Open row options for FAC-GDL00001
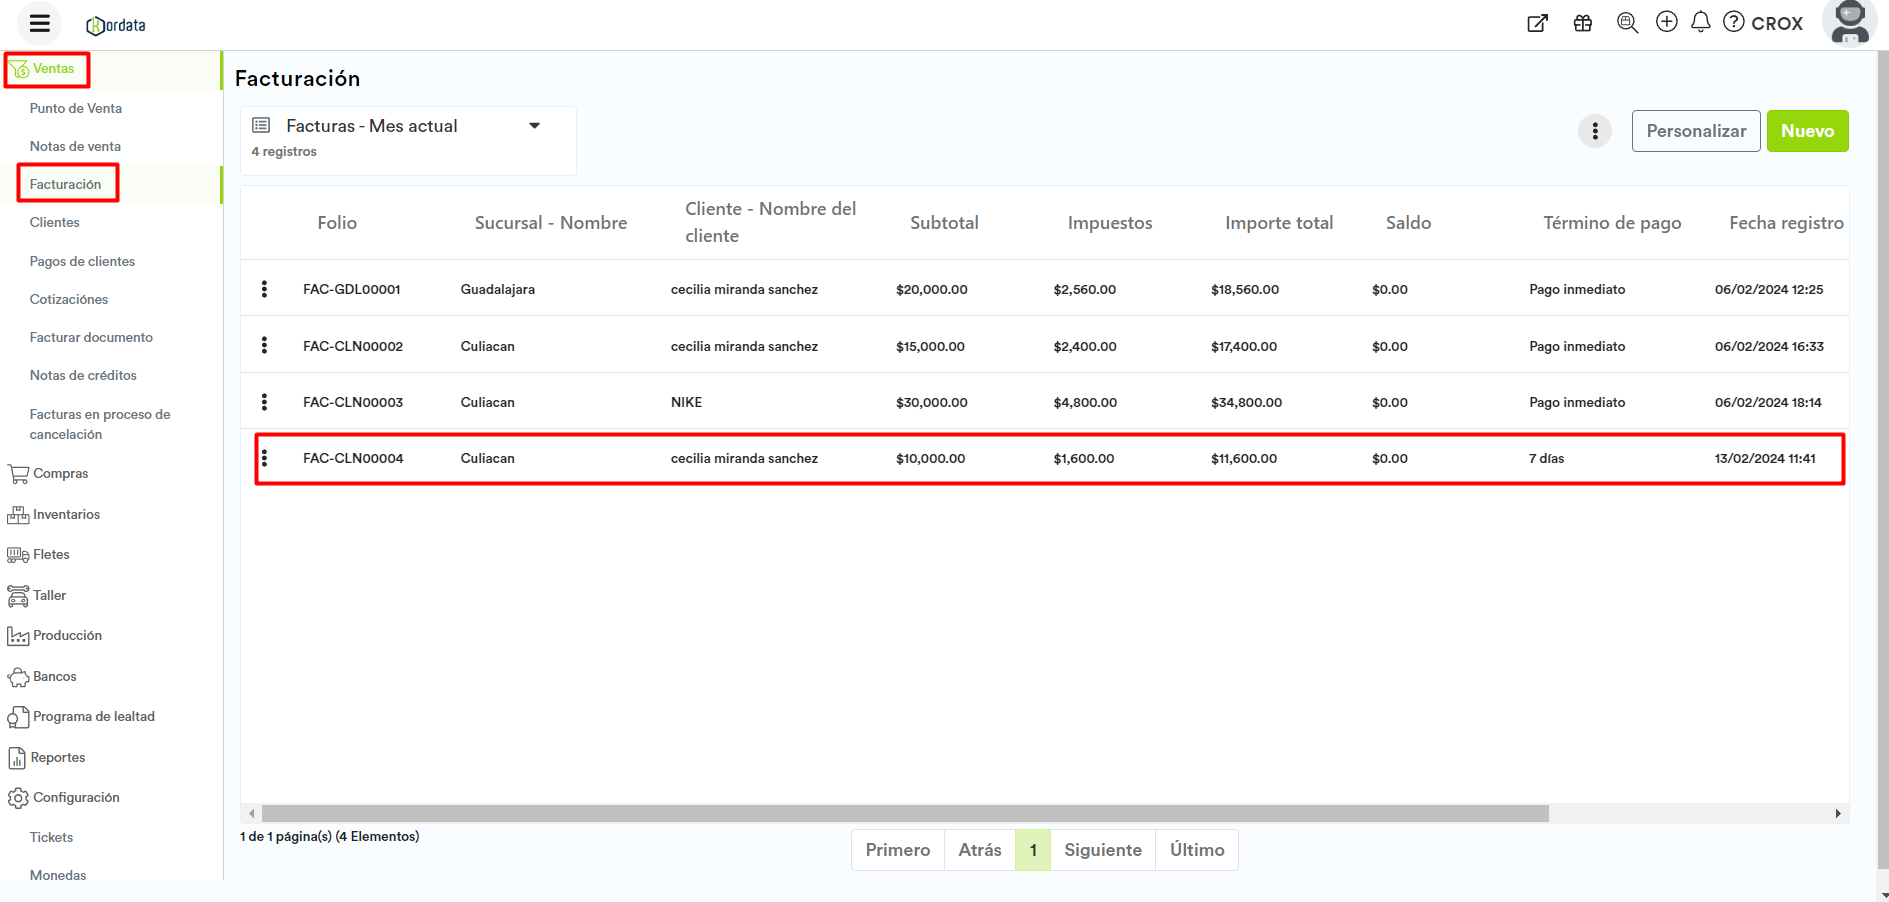The image size is (1889, 902). pyautogui.click(x=264, y=289)
